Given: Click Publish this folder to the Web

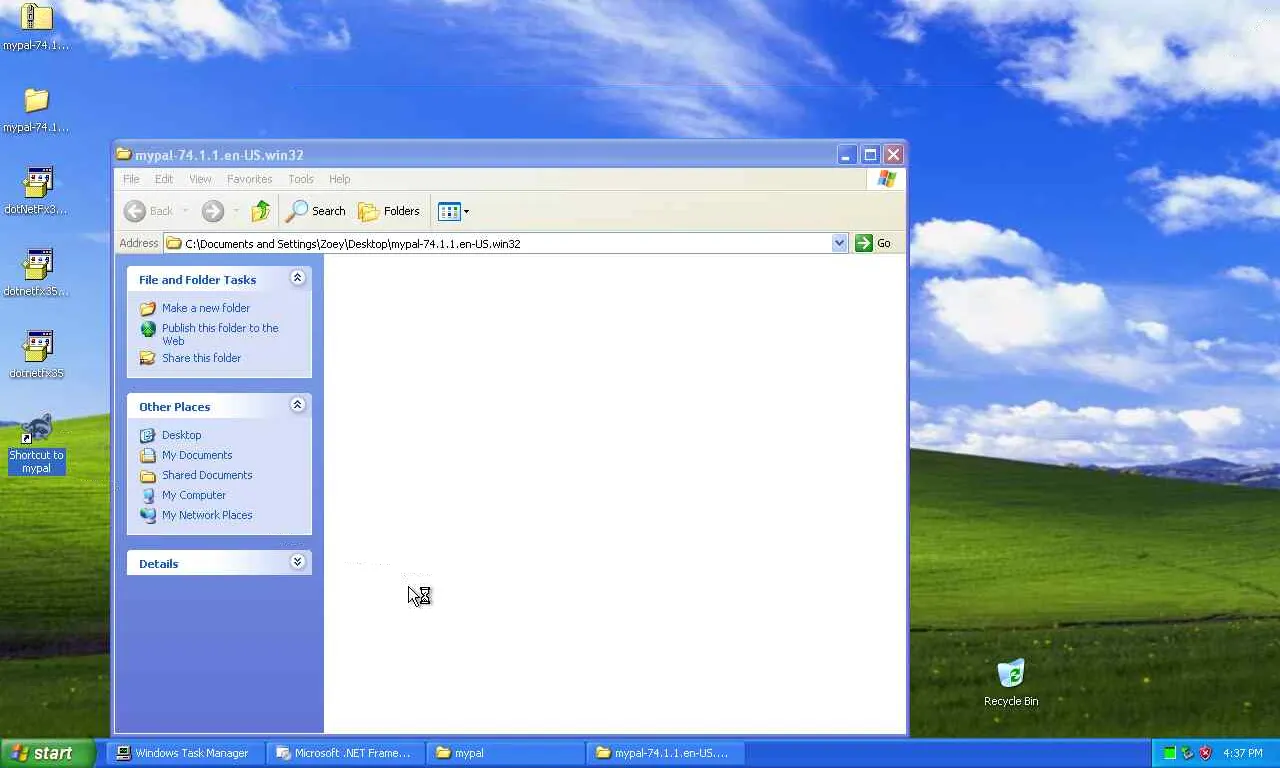Looking at the screenshot, I should [220, 334].
